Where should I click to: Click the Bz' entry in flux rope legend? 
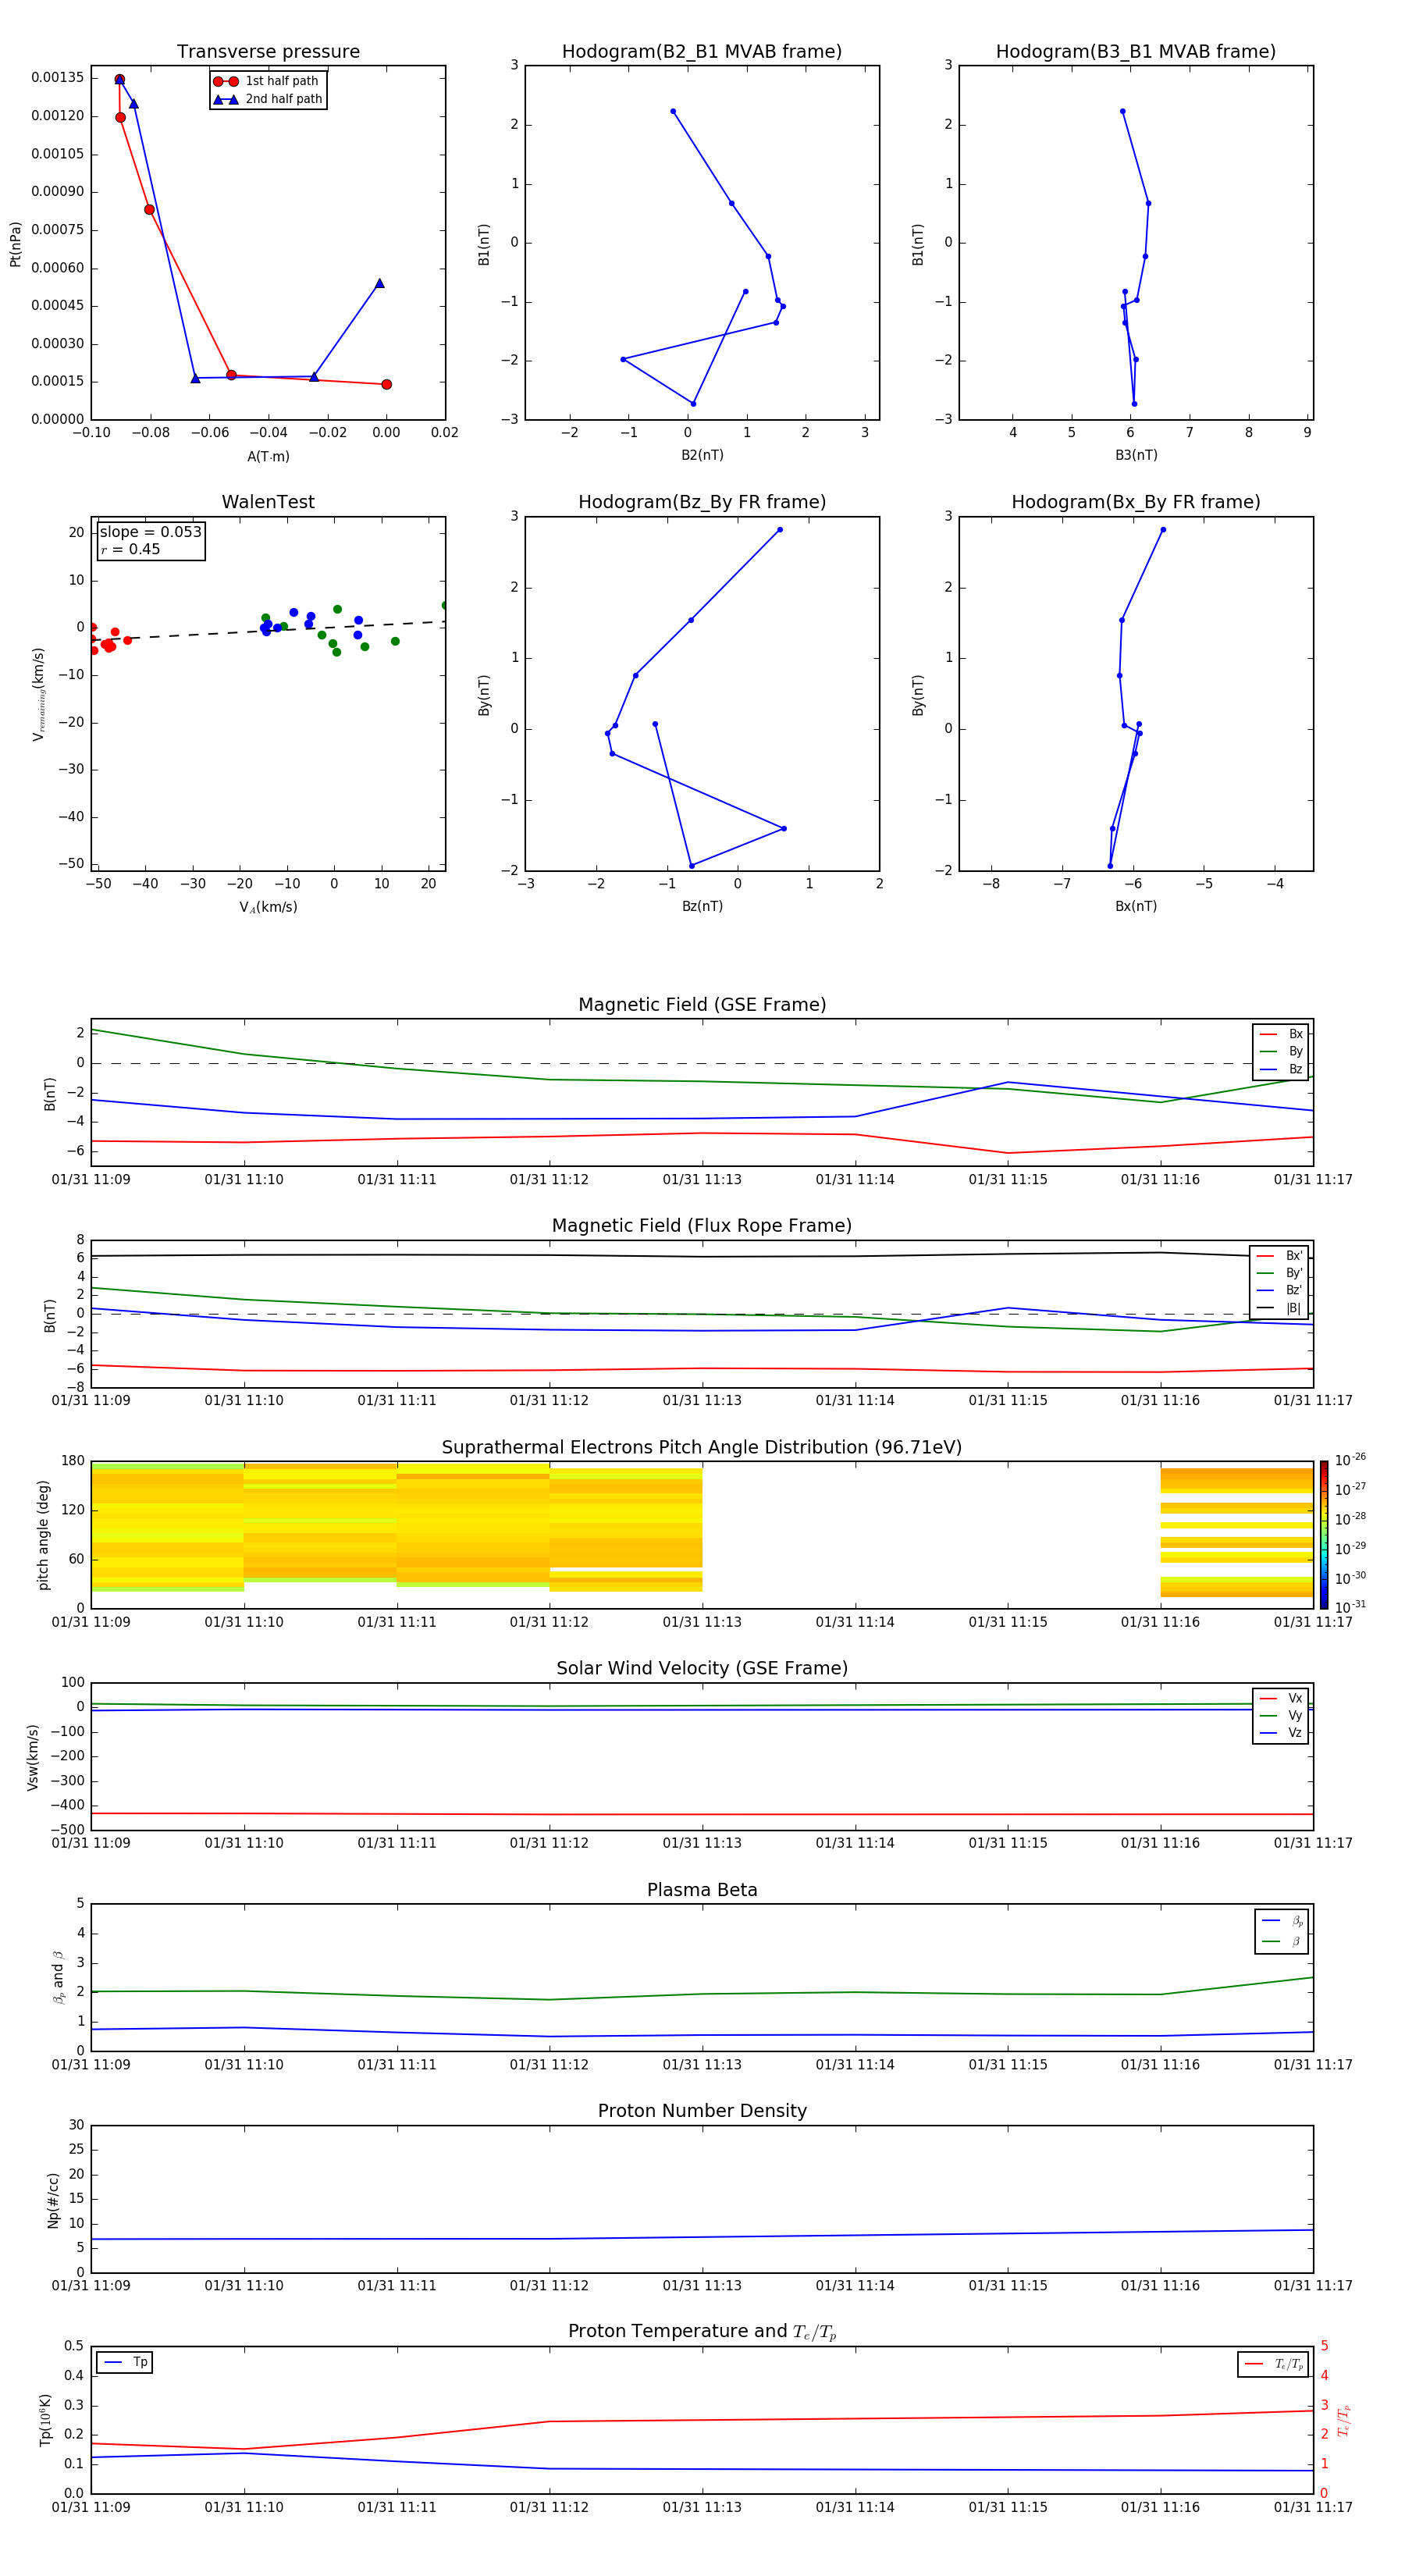(x=1279, y=1290)
